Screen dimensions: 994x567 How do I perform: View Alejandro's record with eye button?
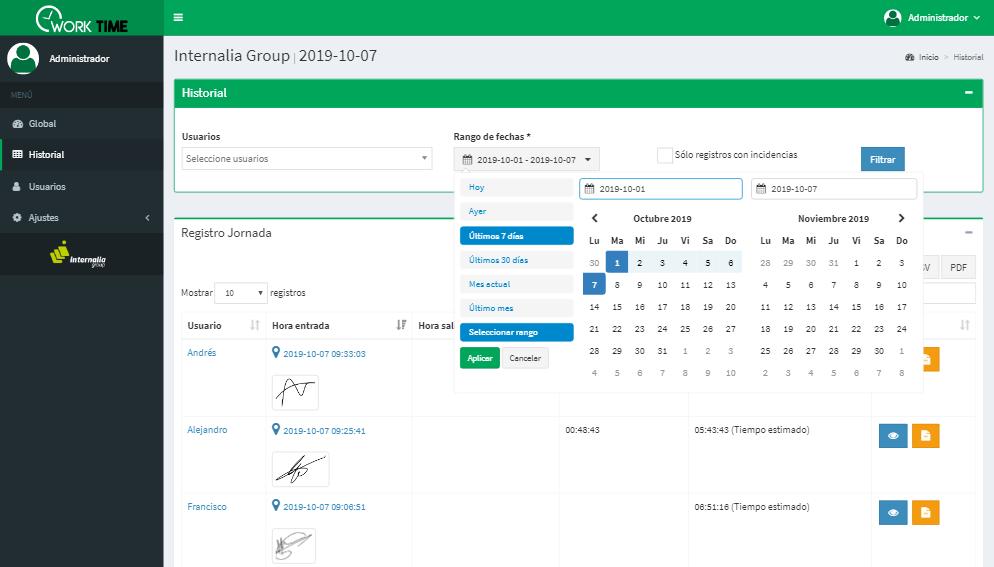tap(893, 436)
